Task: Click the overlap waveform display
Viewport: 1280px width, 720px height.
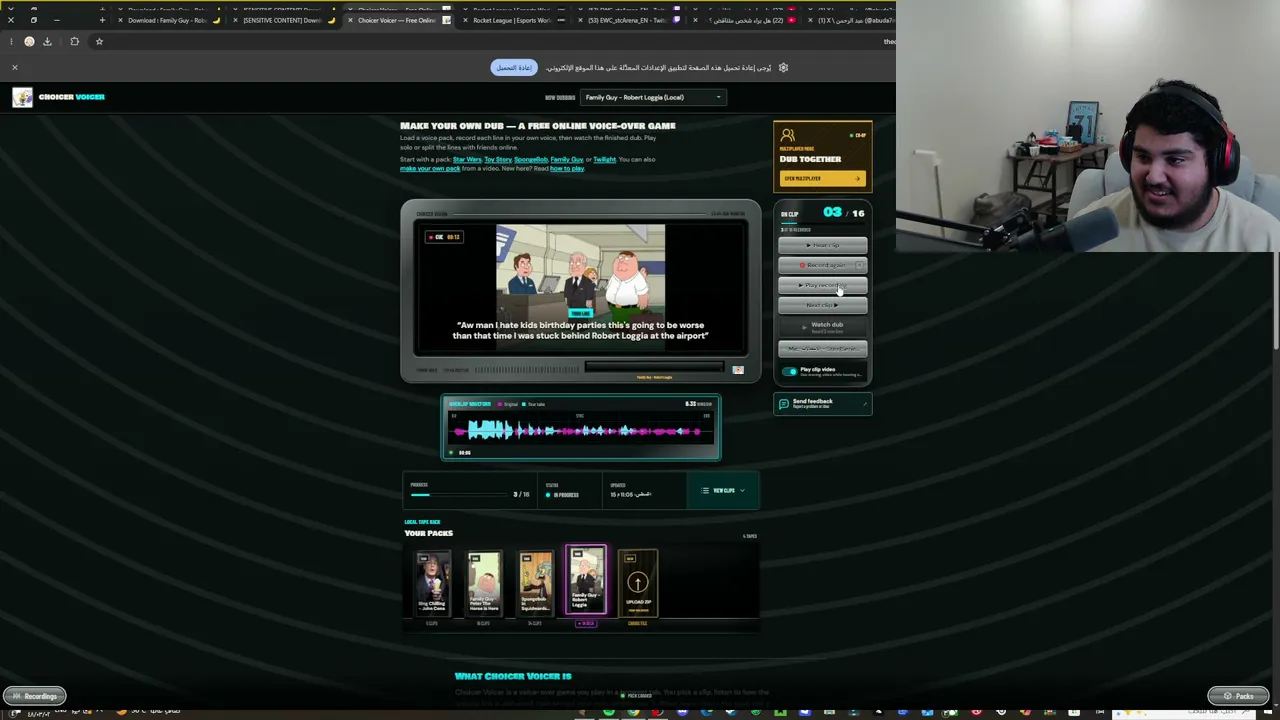Action: point(581,431)
